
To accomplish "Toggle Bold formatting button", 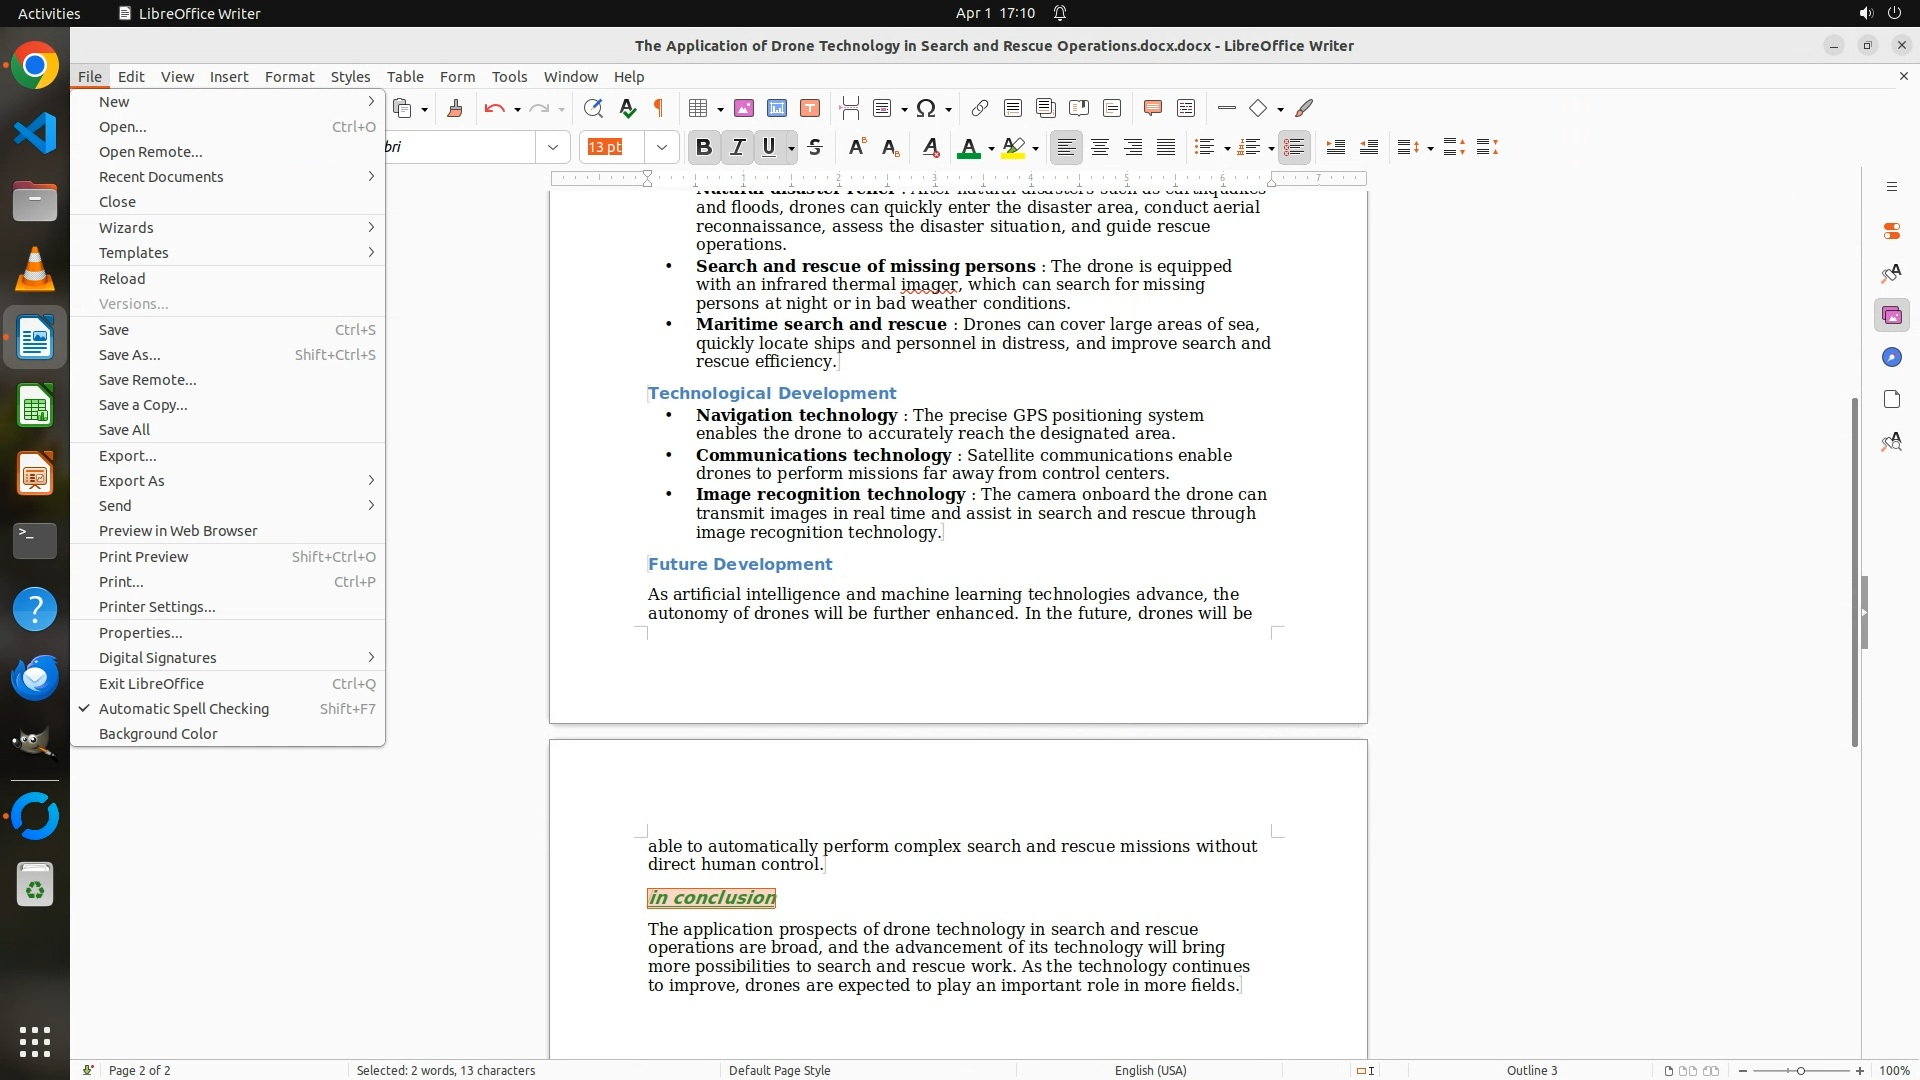I will tap(703, 147).
